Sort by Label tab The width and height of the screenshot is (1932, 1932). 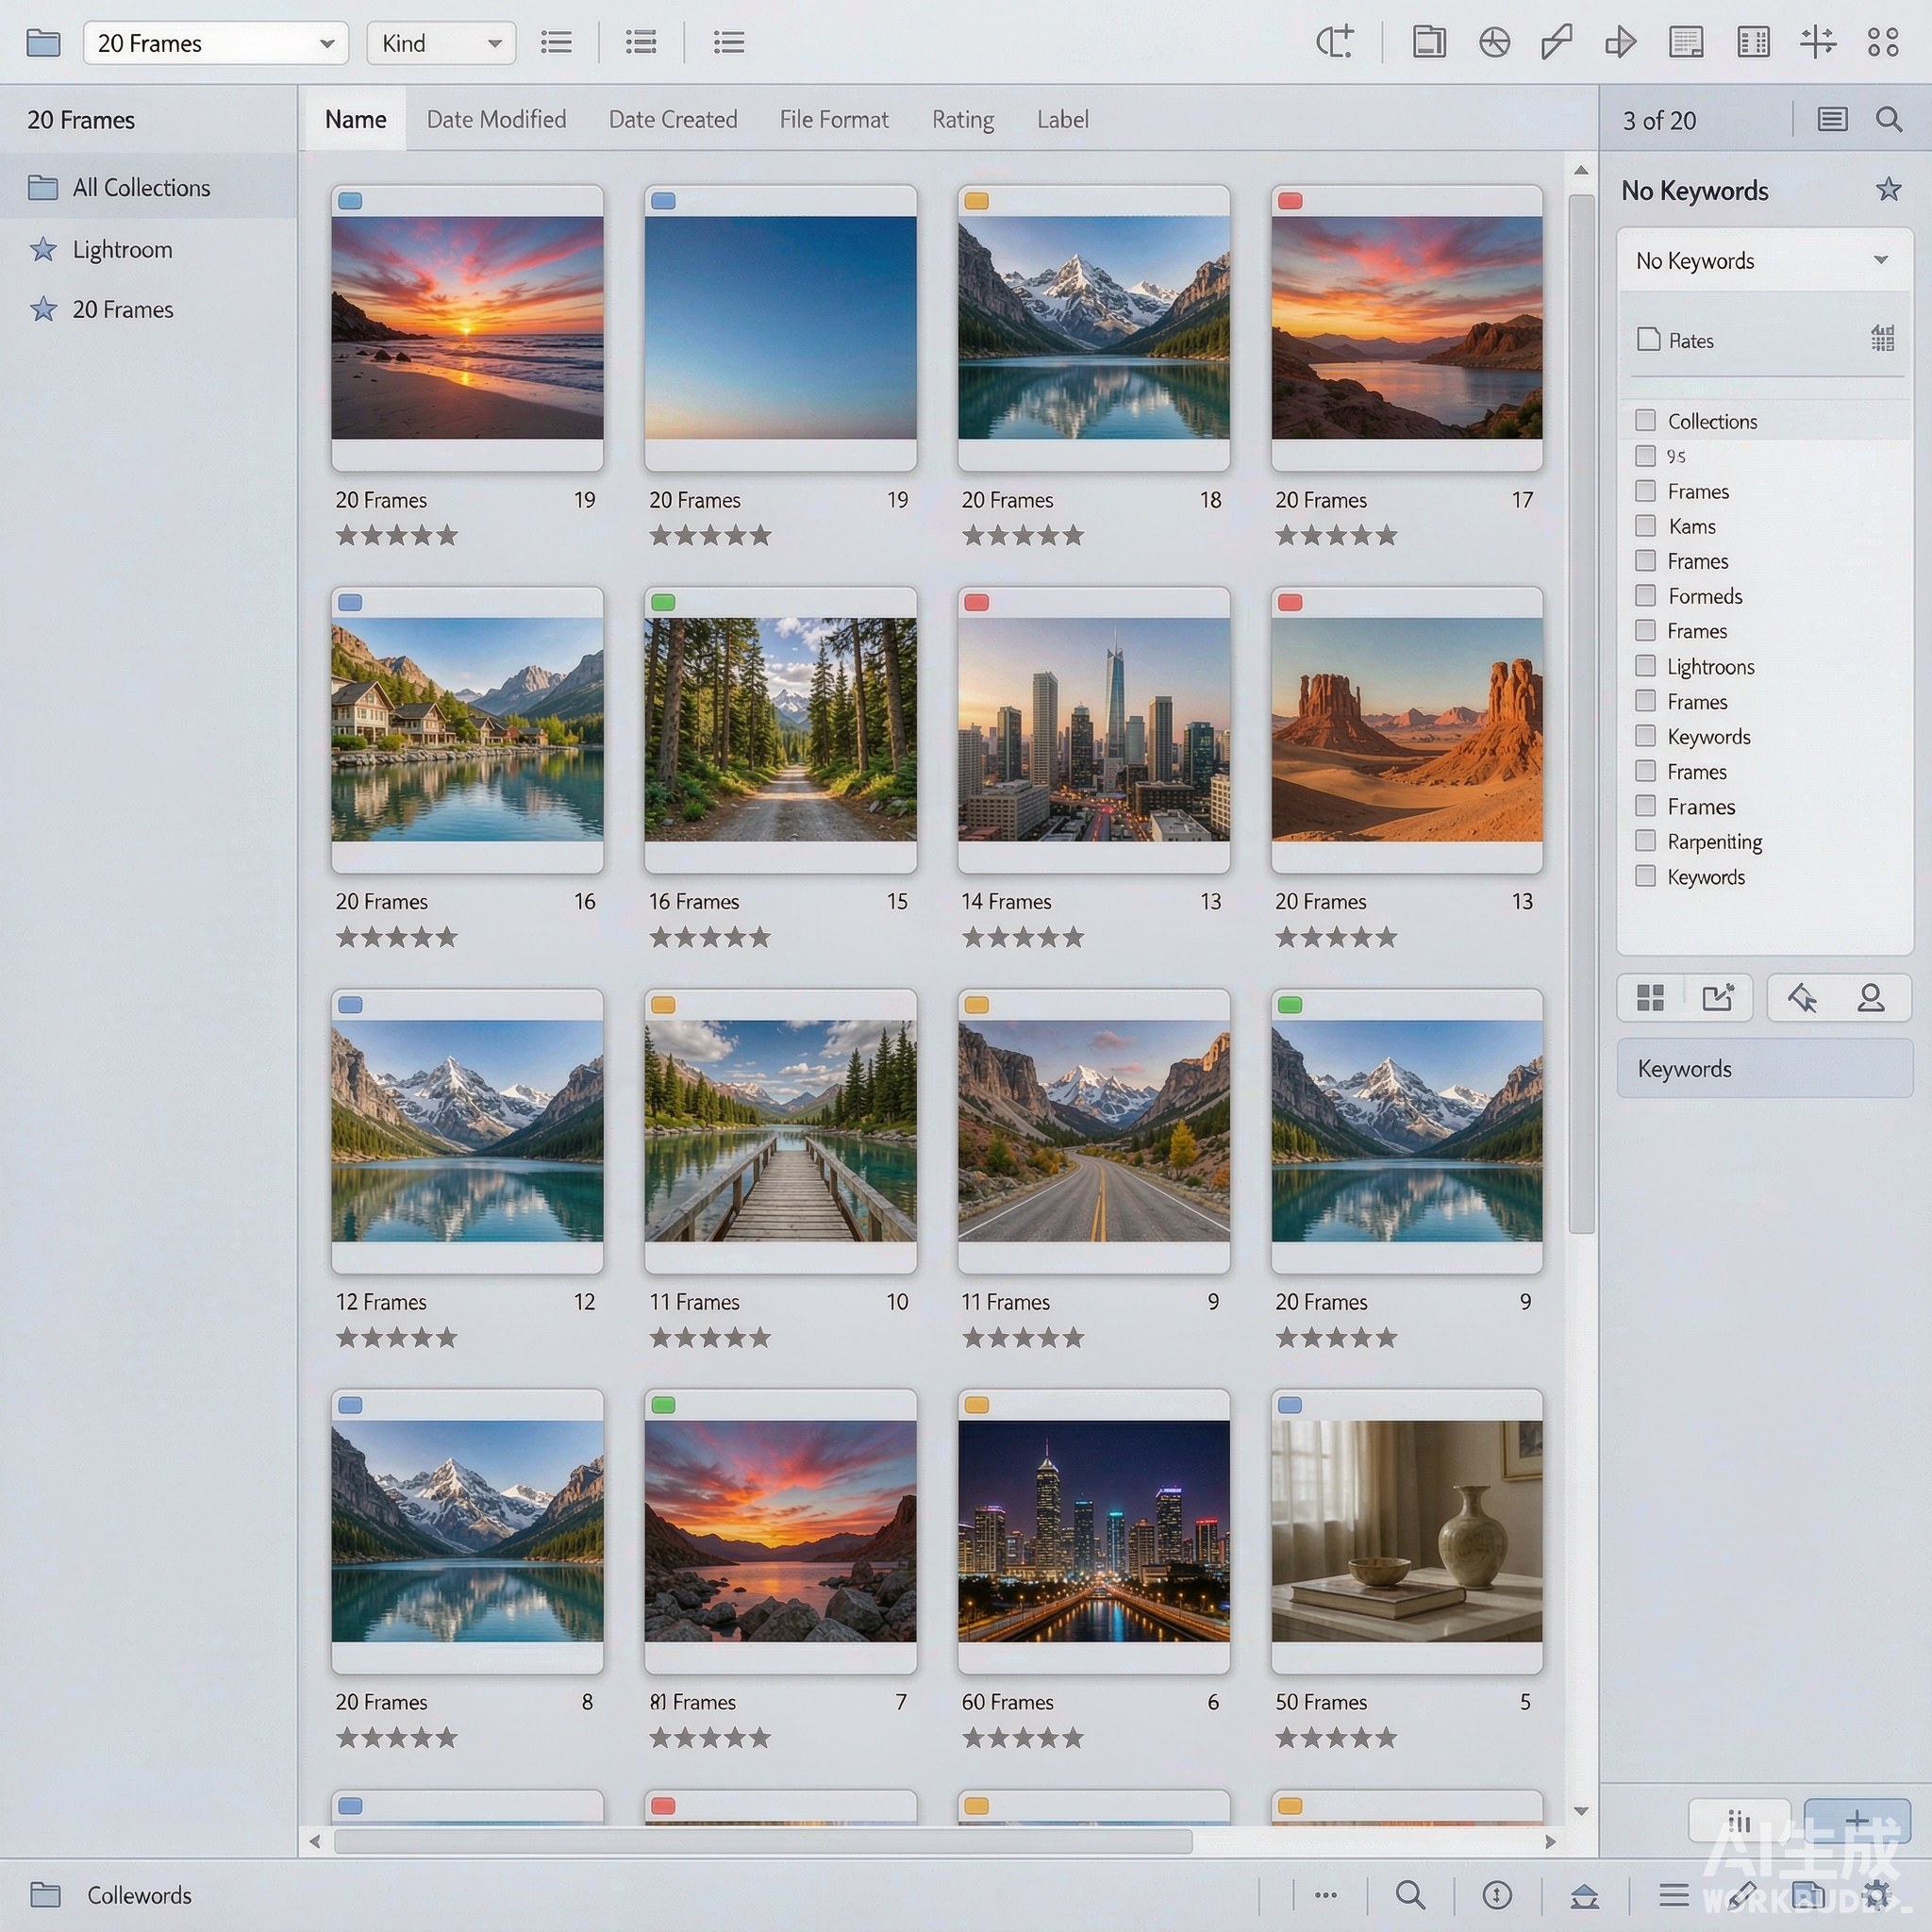click(1062, 119)
